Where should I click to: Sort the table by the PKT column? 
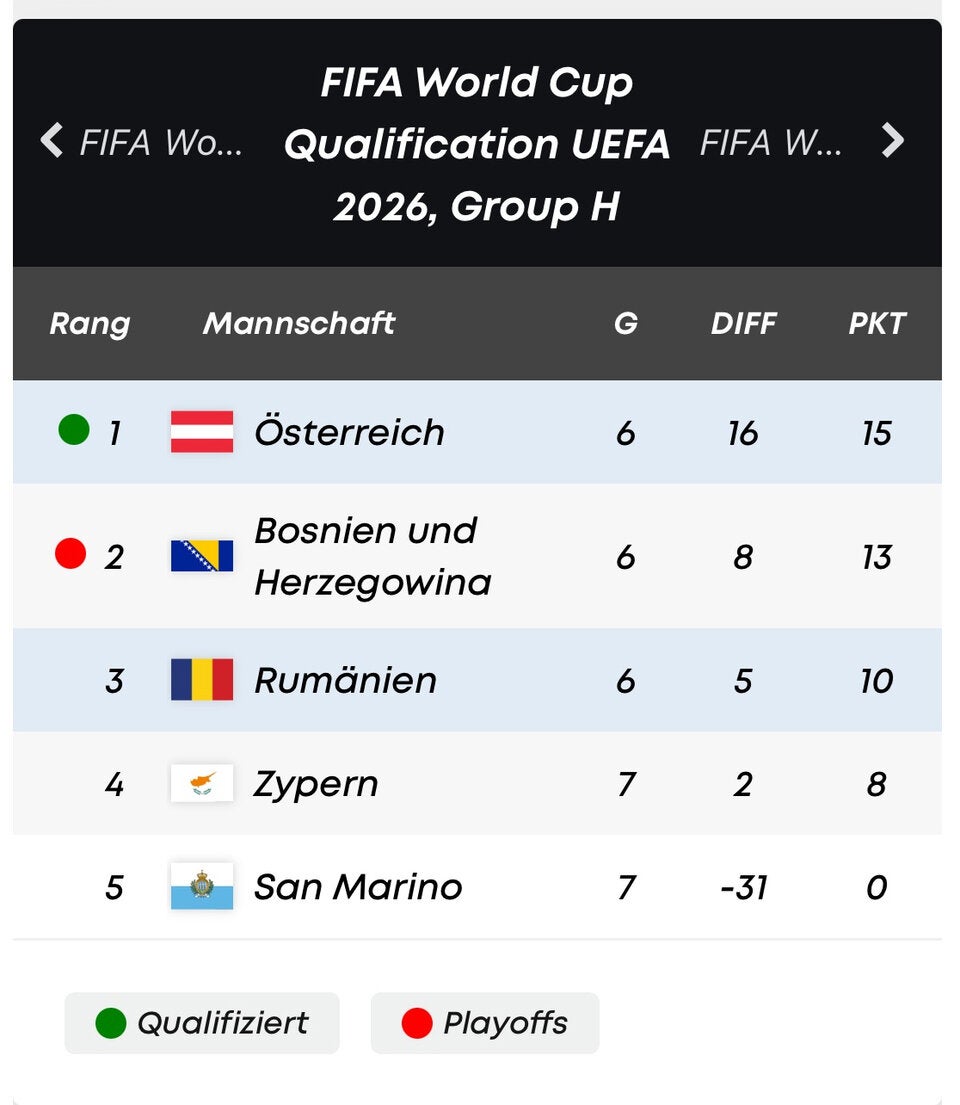tap(877, 324)
